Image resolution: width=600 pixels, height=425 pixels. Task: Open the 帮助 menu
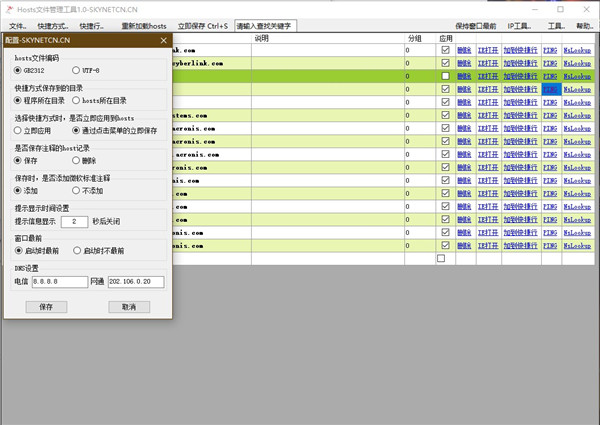tap(584, 25)
